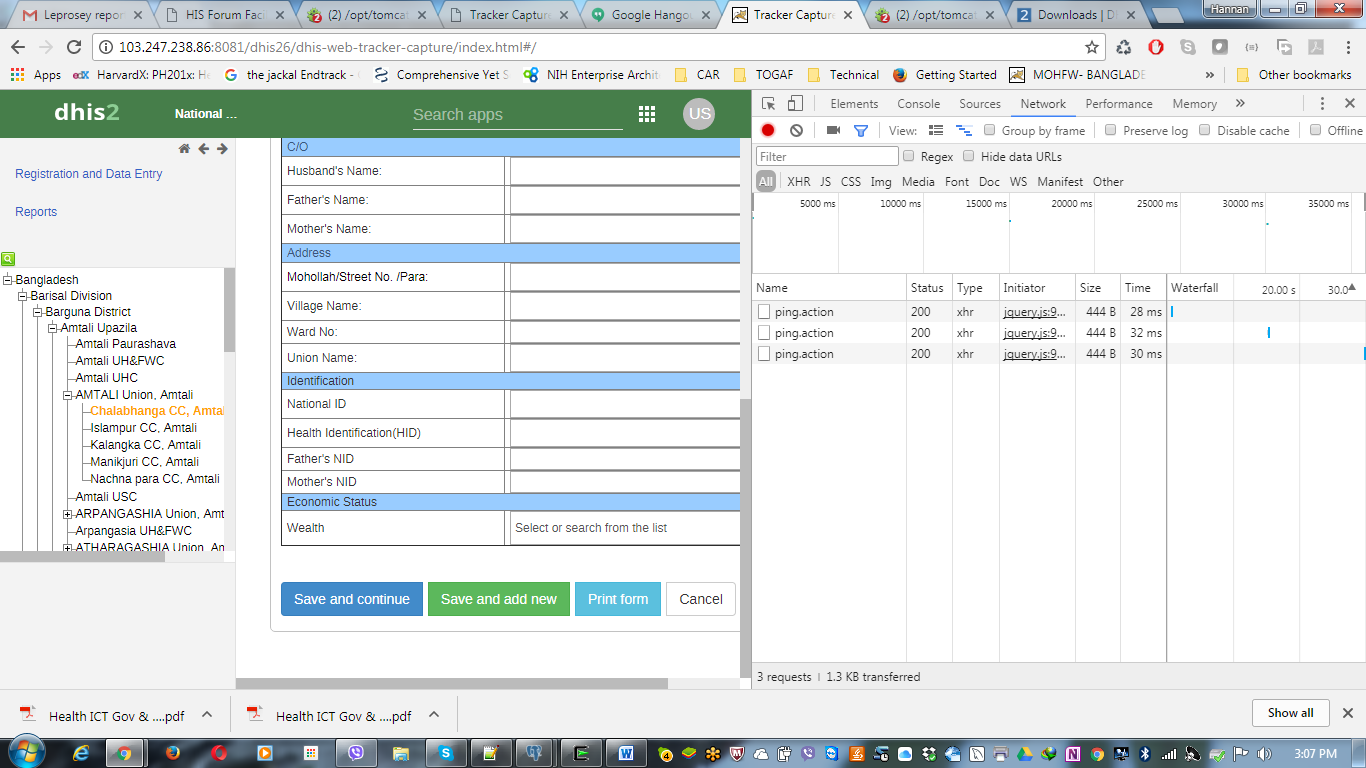Click the capture screenshots camera icon
The height and width of the screenshot is (768, 1366).
tap(832, 130)
